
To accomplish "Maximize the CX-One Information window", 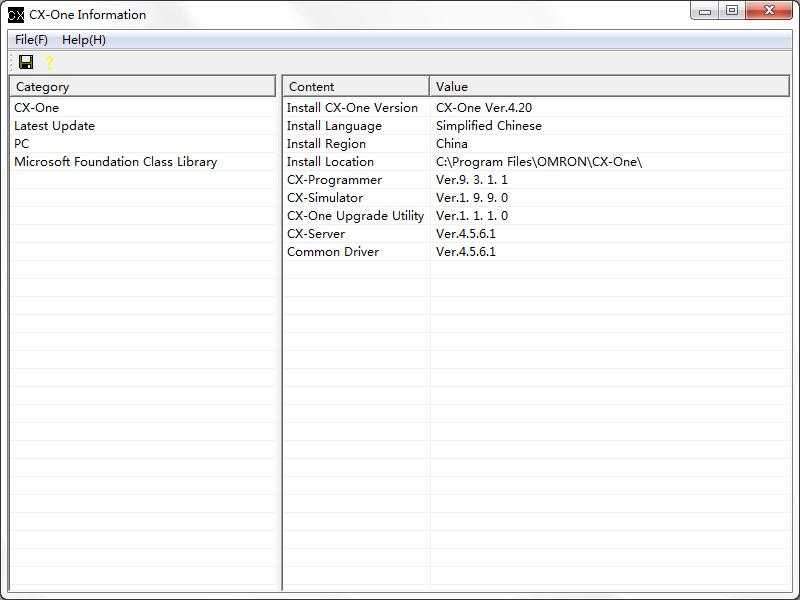I will [x=732, y=11].
